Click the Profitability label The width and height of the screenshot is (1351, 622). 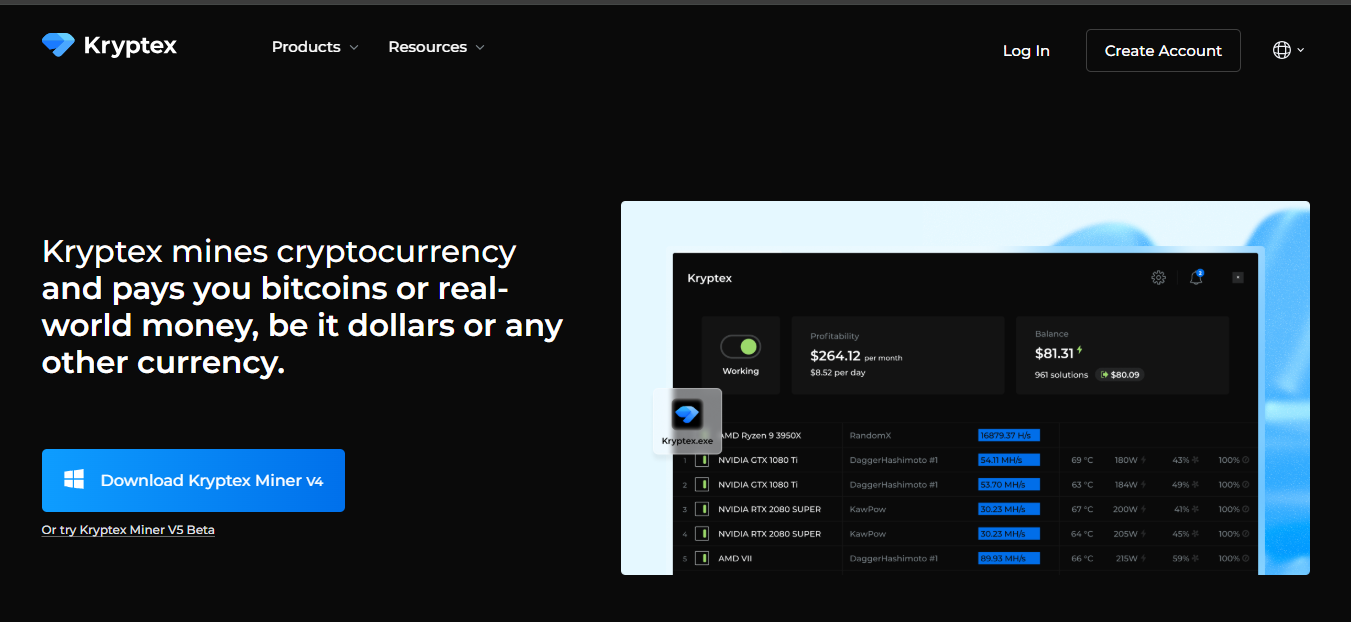point(835,336)
